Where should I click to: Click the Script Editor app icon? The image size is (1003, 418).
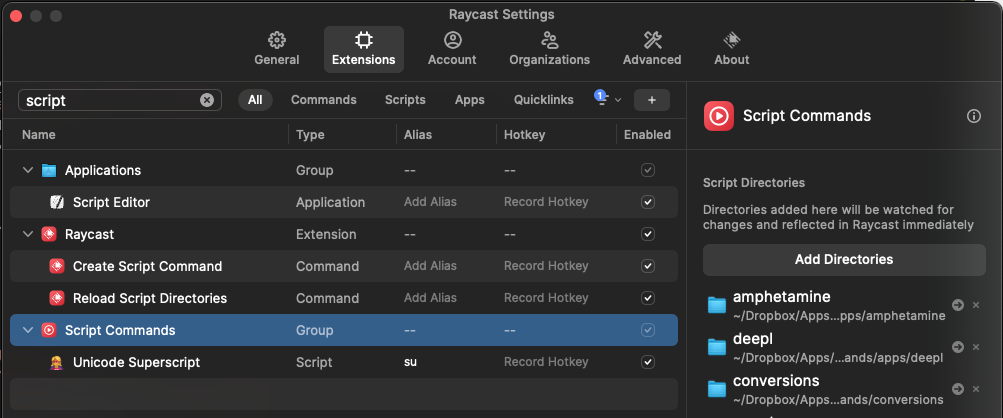tap(57, 202)
